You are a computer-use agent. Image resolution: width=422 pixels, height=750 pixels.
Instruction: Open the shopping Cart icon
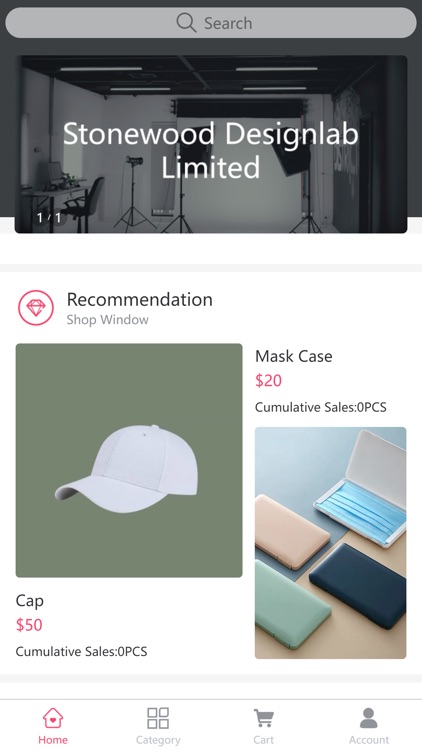coord(263,718)
